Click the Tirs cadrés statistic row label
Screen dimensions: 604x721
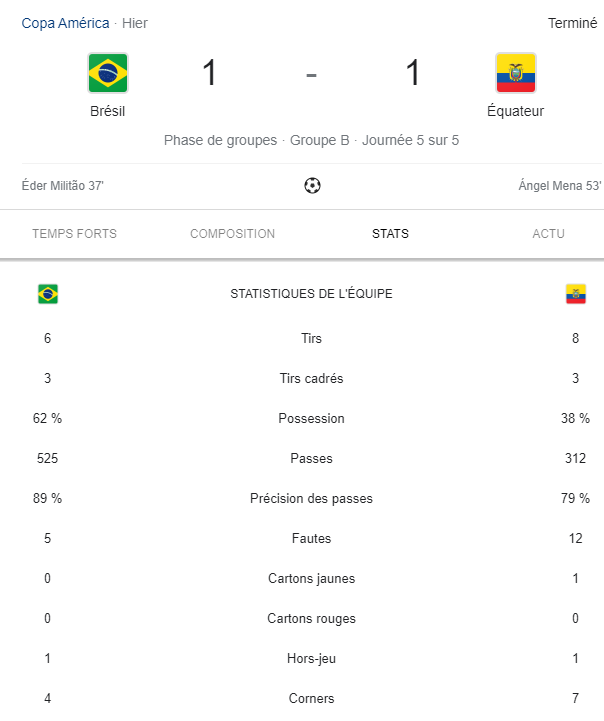point(311,378)
